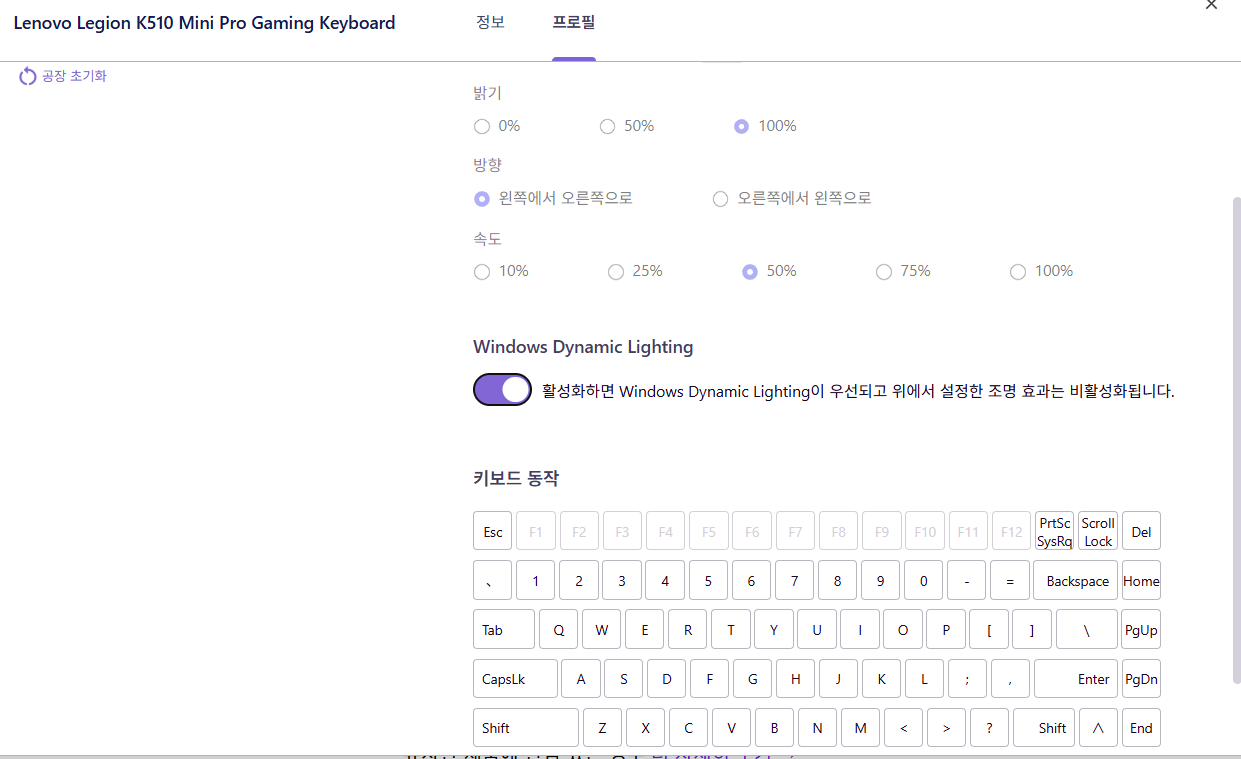Set brightness to 50%
This screenshot has height=759, width=1241.
coord(607,126)
